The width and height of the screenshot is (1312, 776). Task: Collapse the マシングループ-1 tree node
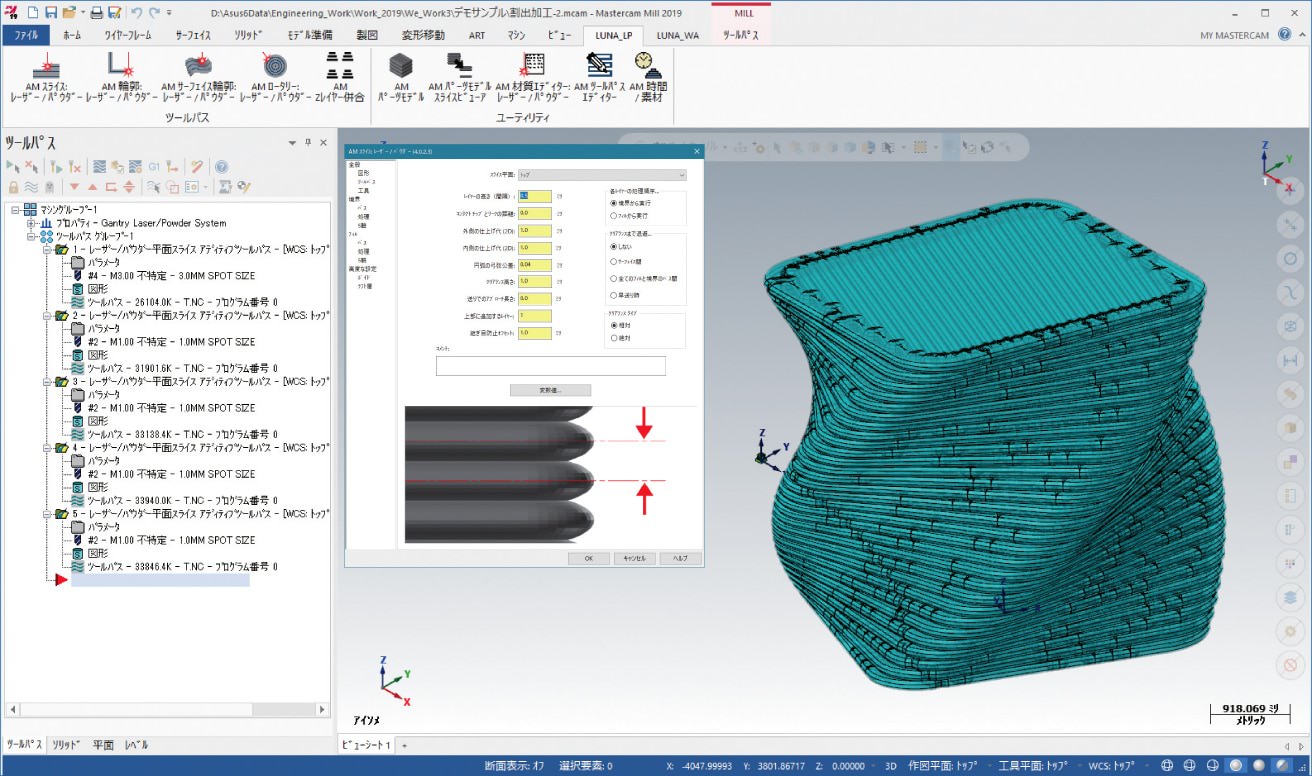pyautogui.click(x=15, y=210)
